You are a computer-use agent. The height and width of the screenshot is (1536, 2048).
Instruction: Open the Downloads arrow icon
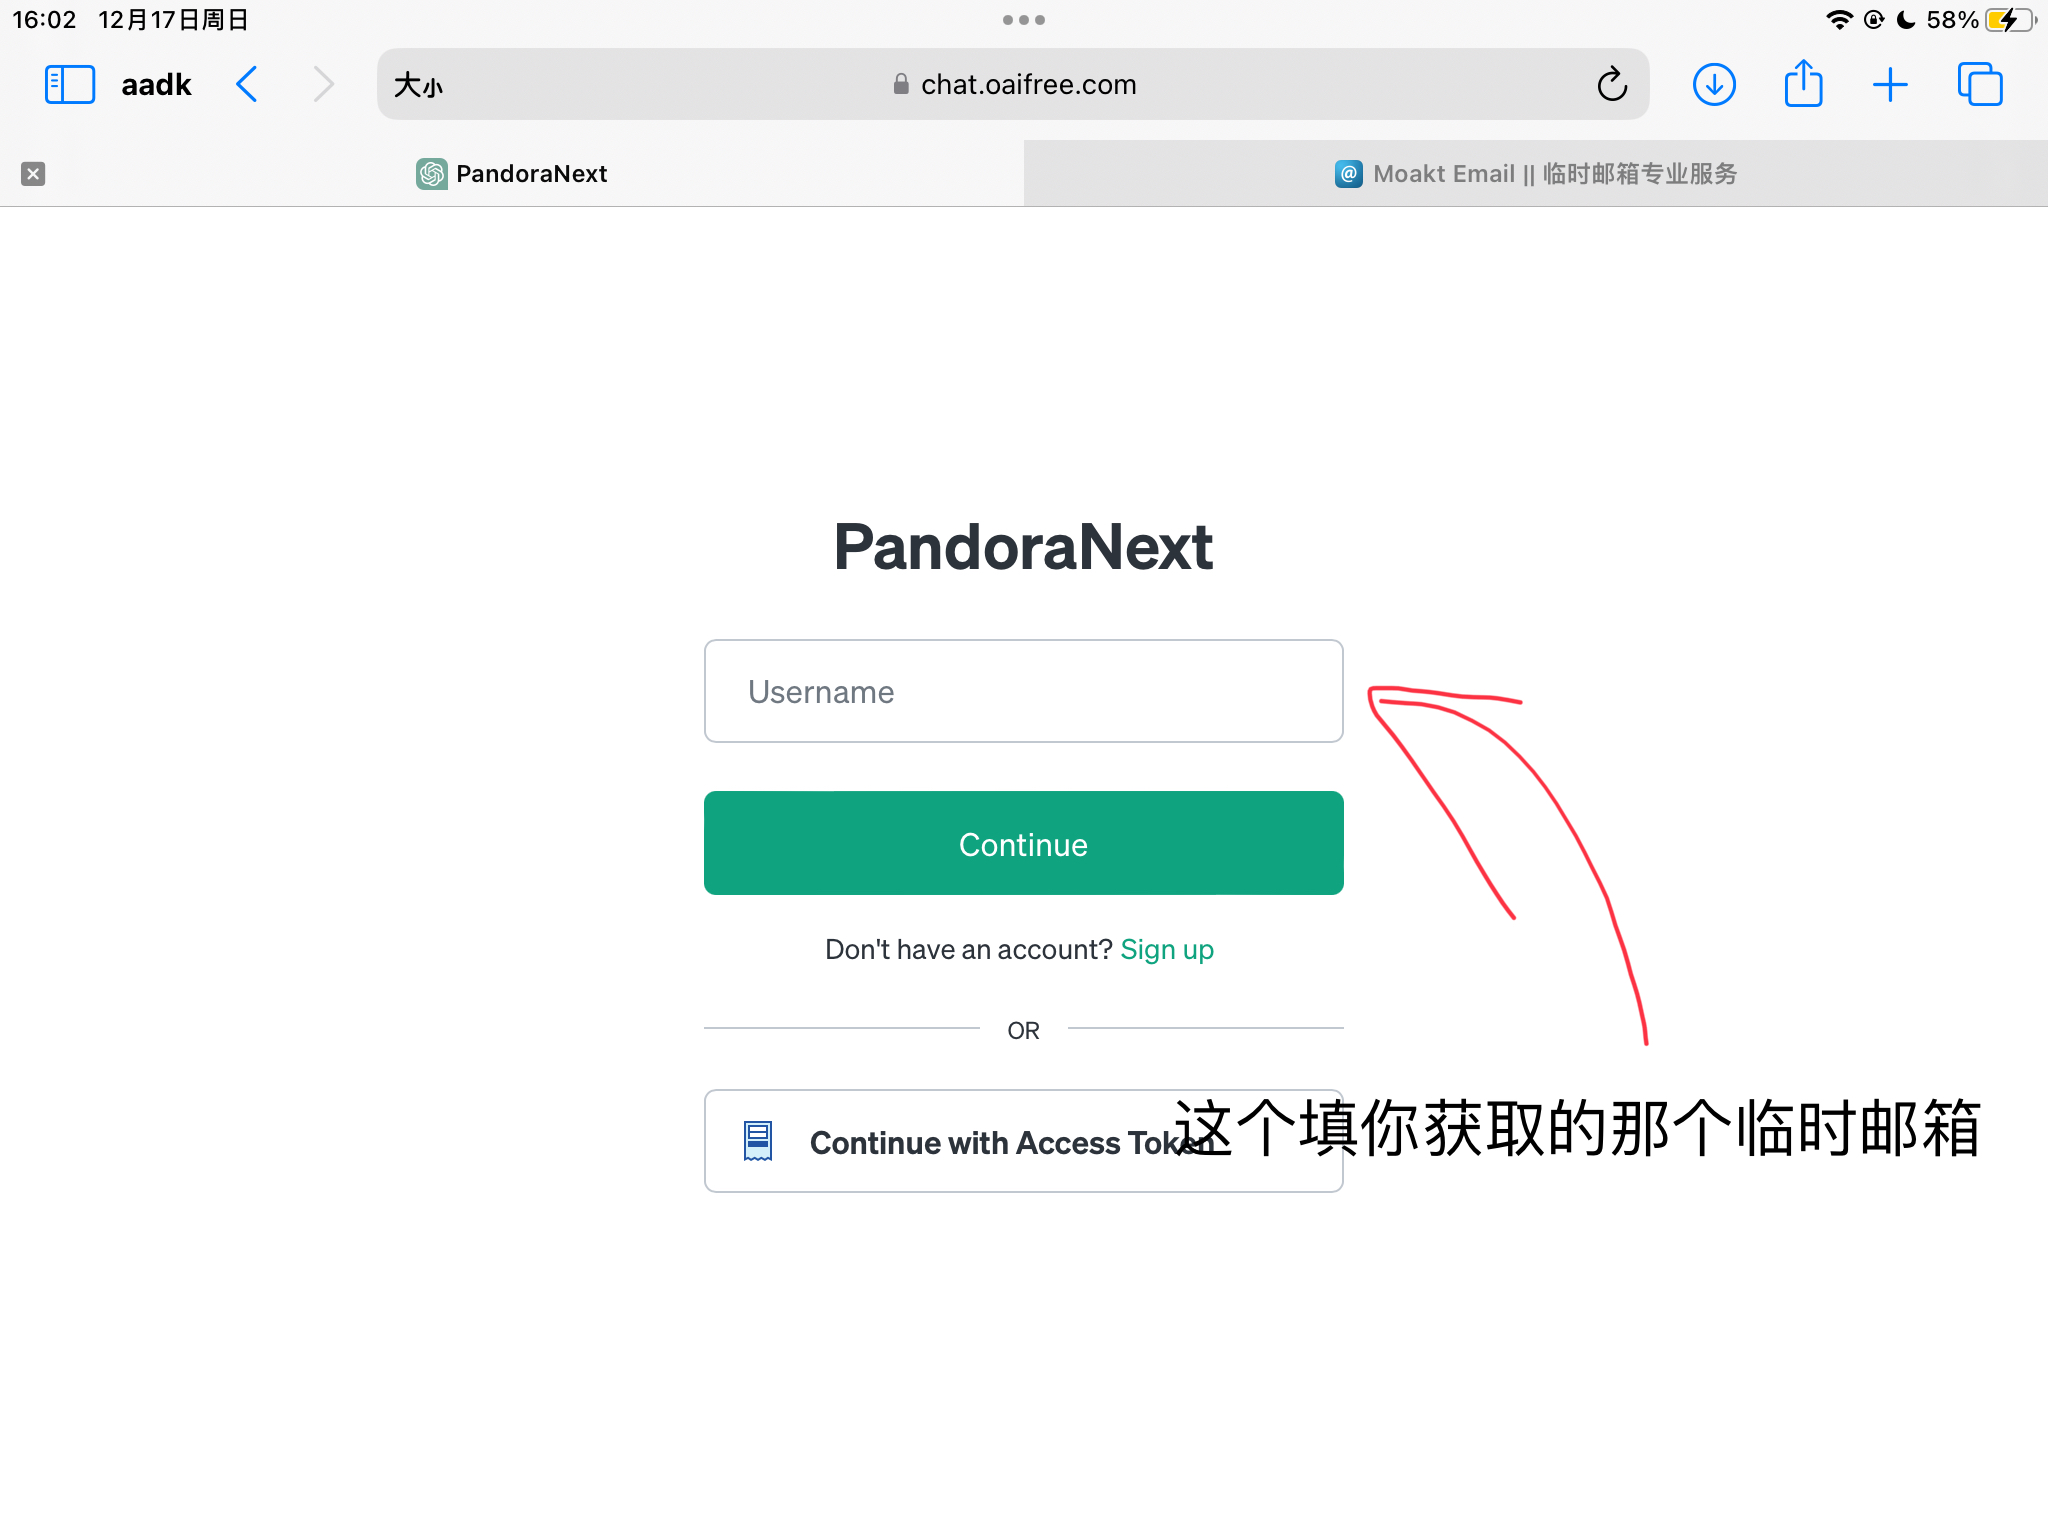[x=1714, y=85]
